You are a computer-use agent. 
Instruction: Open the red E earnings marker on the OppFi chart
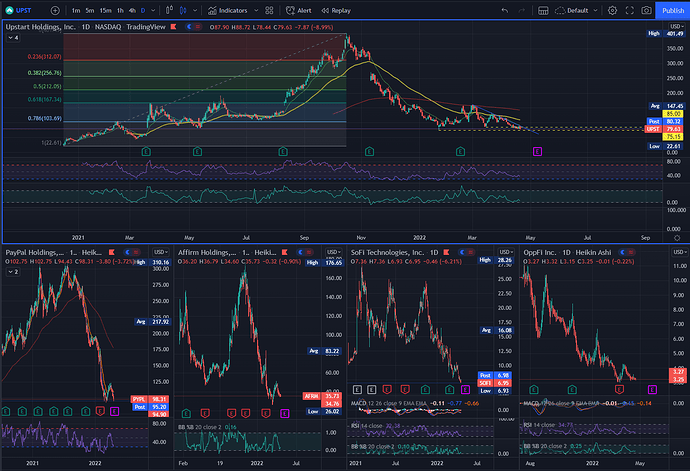619,390
